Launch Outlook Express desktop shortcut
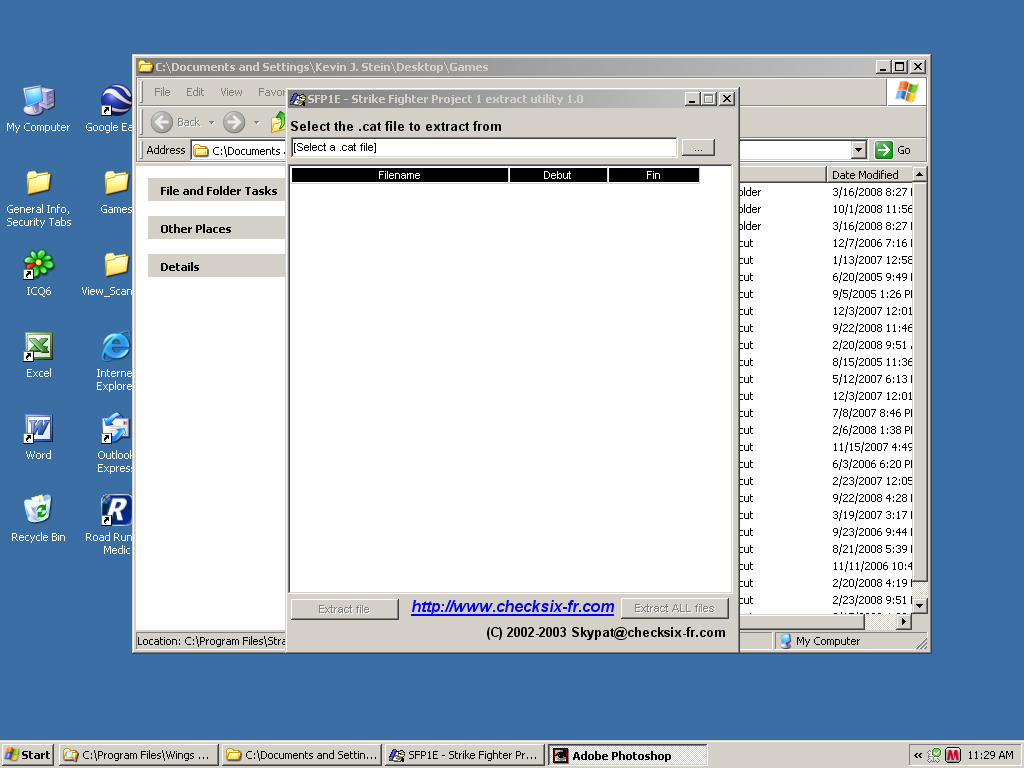The image size is (1024, 768). [x=114, y=443]
